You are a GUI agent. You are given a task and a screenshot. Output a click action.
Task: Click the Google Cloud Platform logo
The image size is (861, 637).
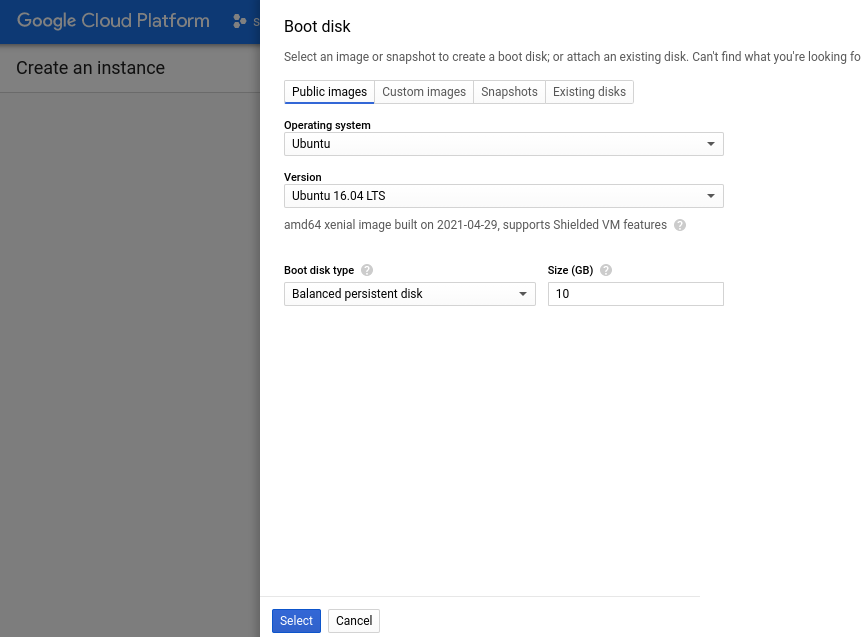pos(113,21)
